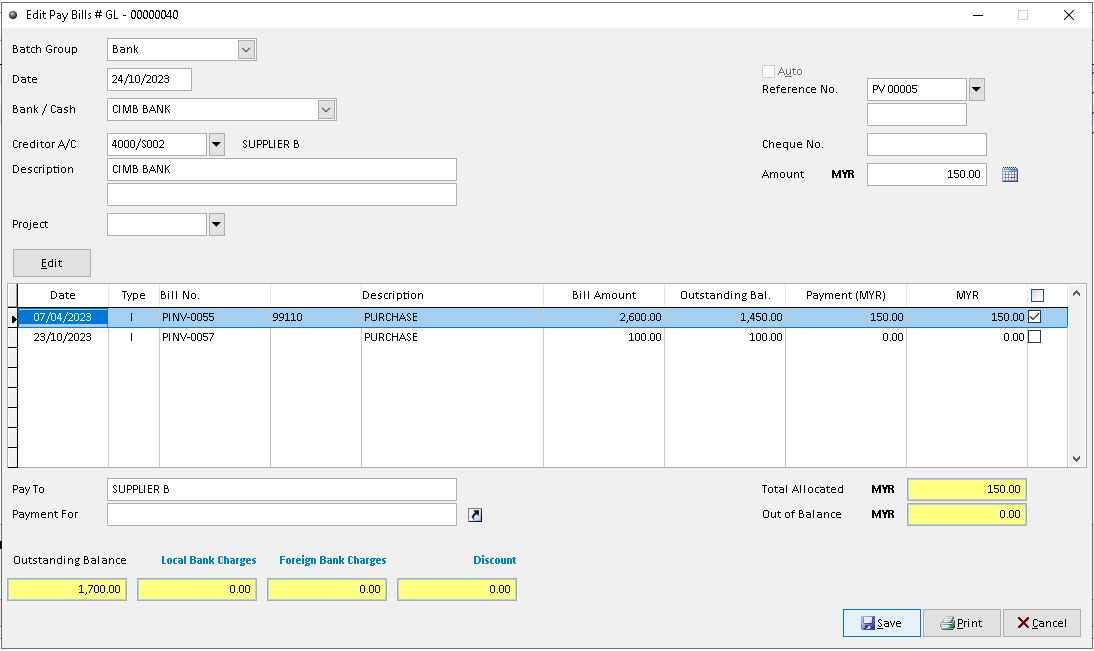Click the Cancel button

pos(1042,623)
